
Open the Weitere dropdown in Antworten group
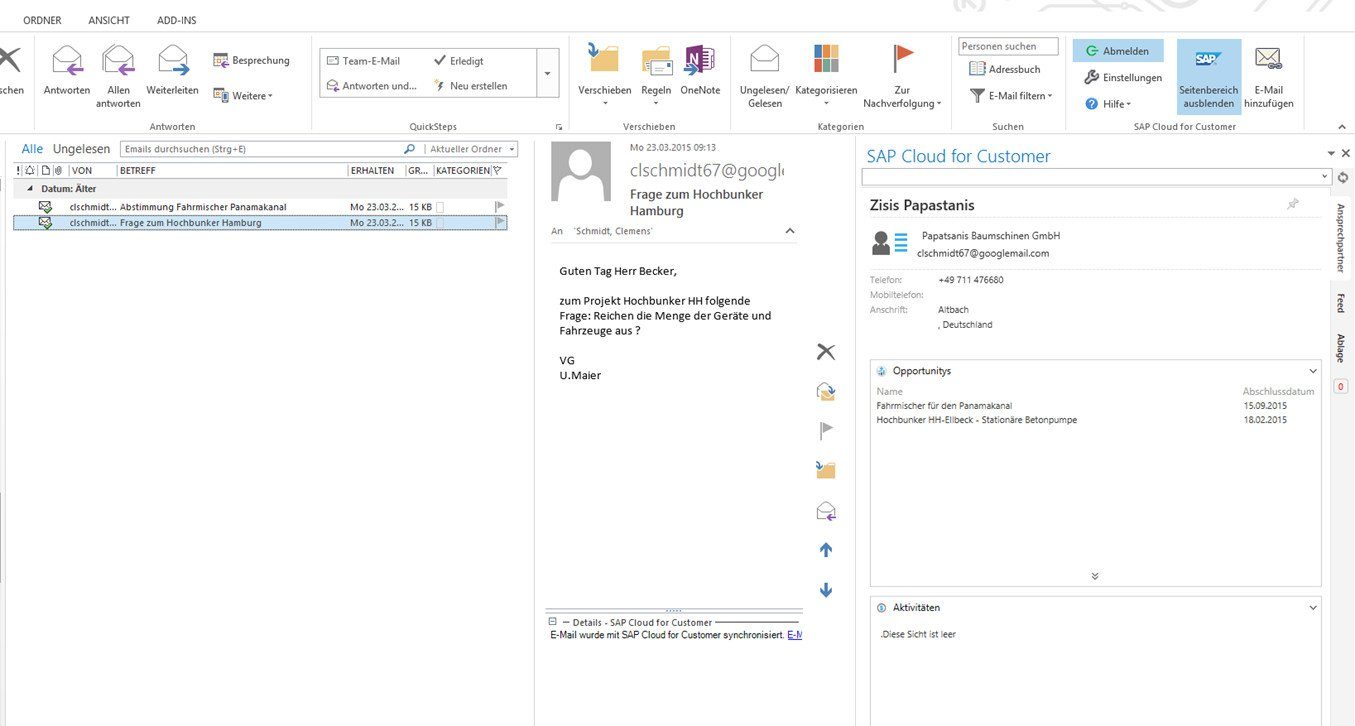point(243,96)
